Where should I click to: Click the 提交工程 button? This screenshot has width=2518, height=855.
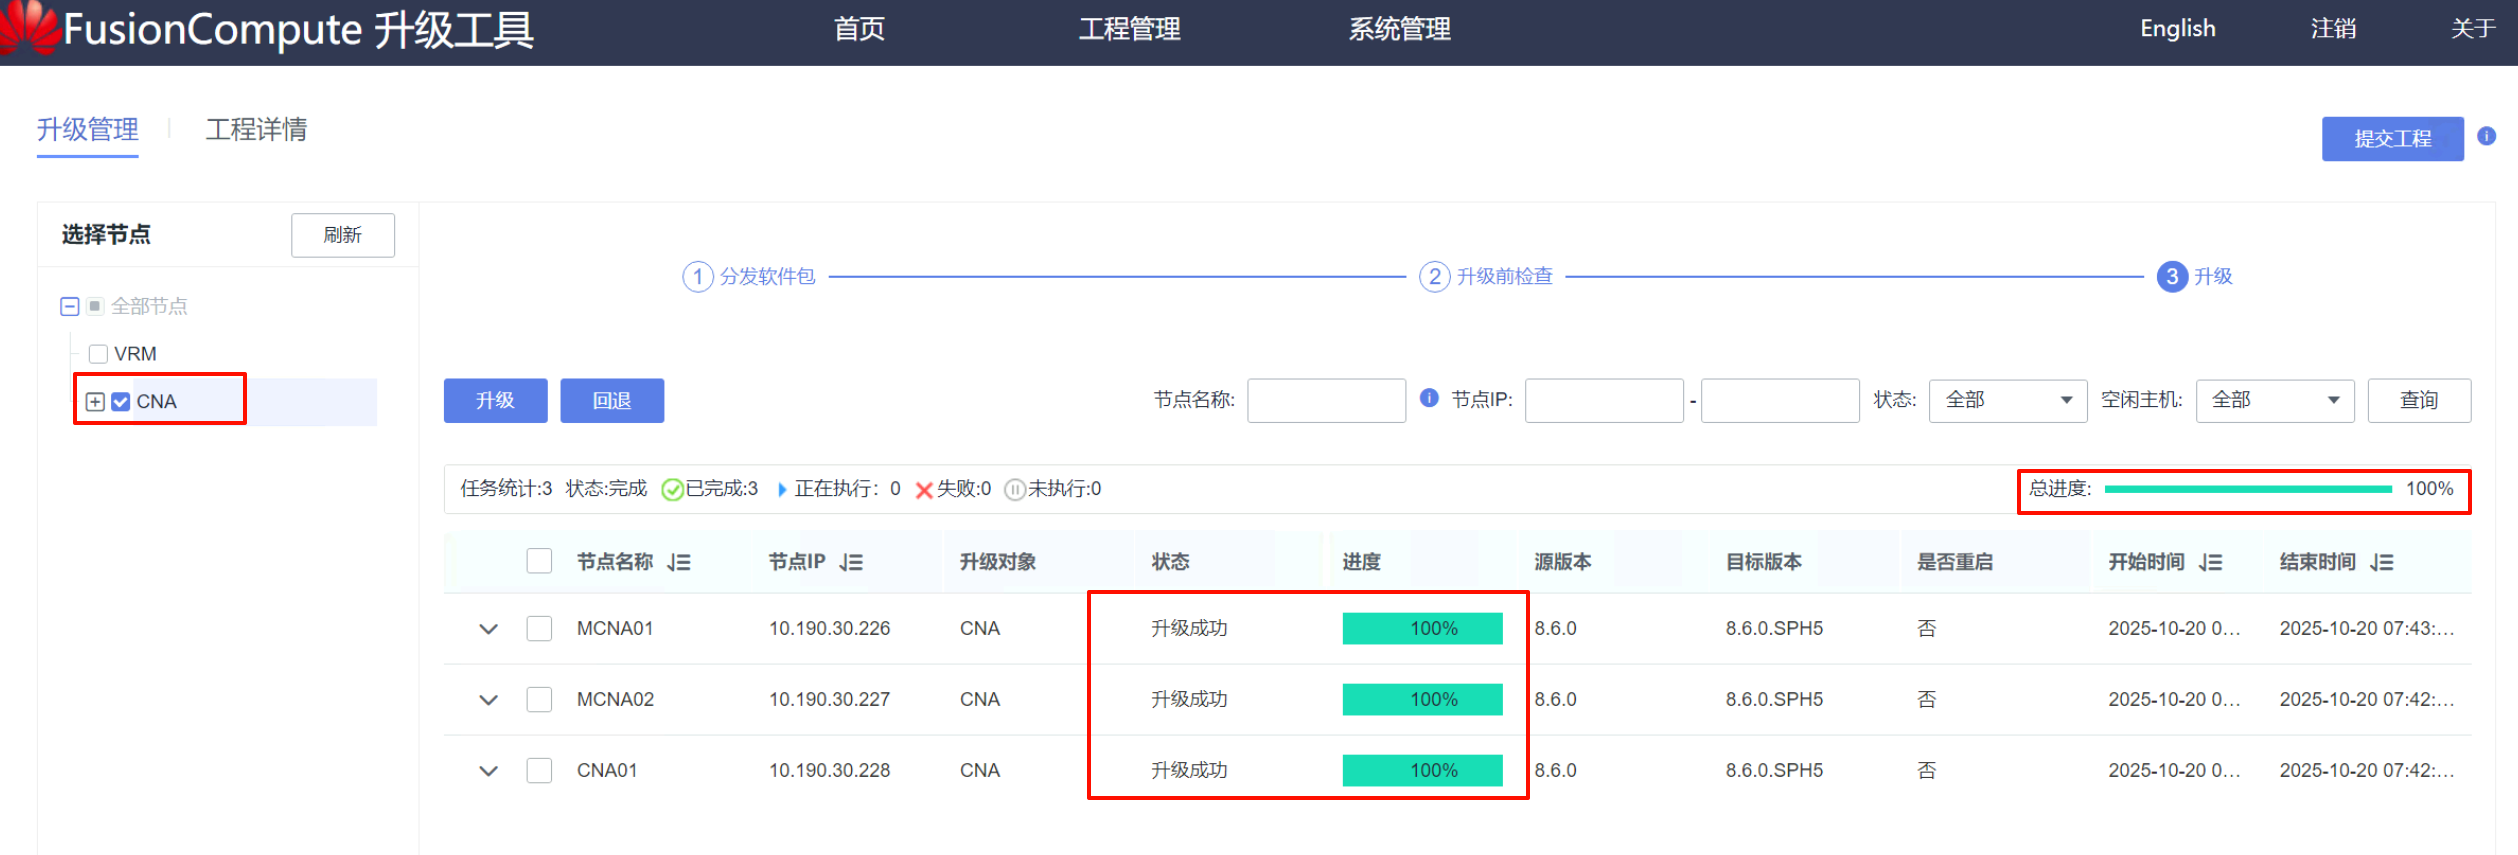(2392, 138)
